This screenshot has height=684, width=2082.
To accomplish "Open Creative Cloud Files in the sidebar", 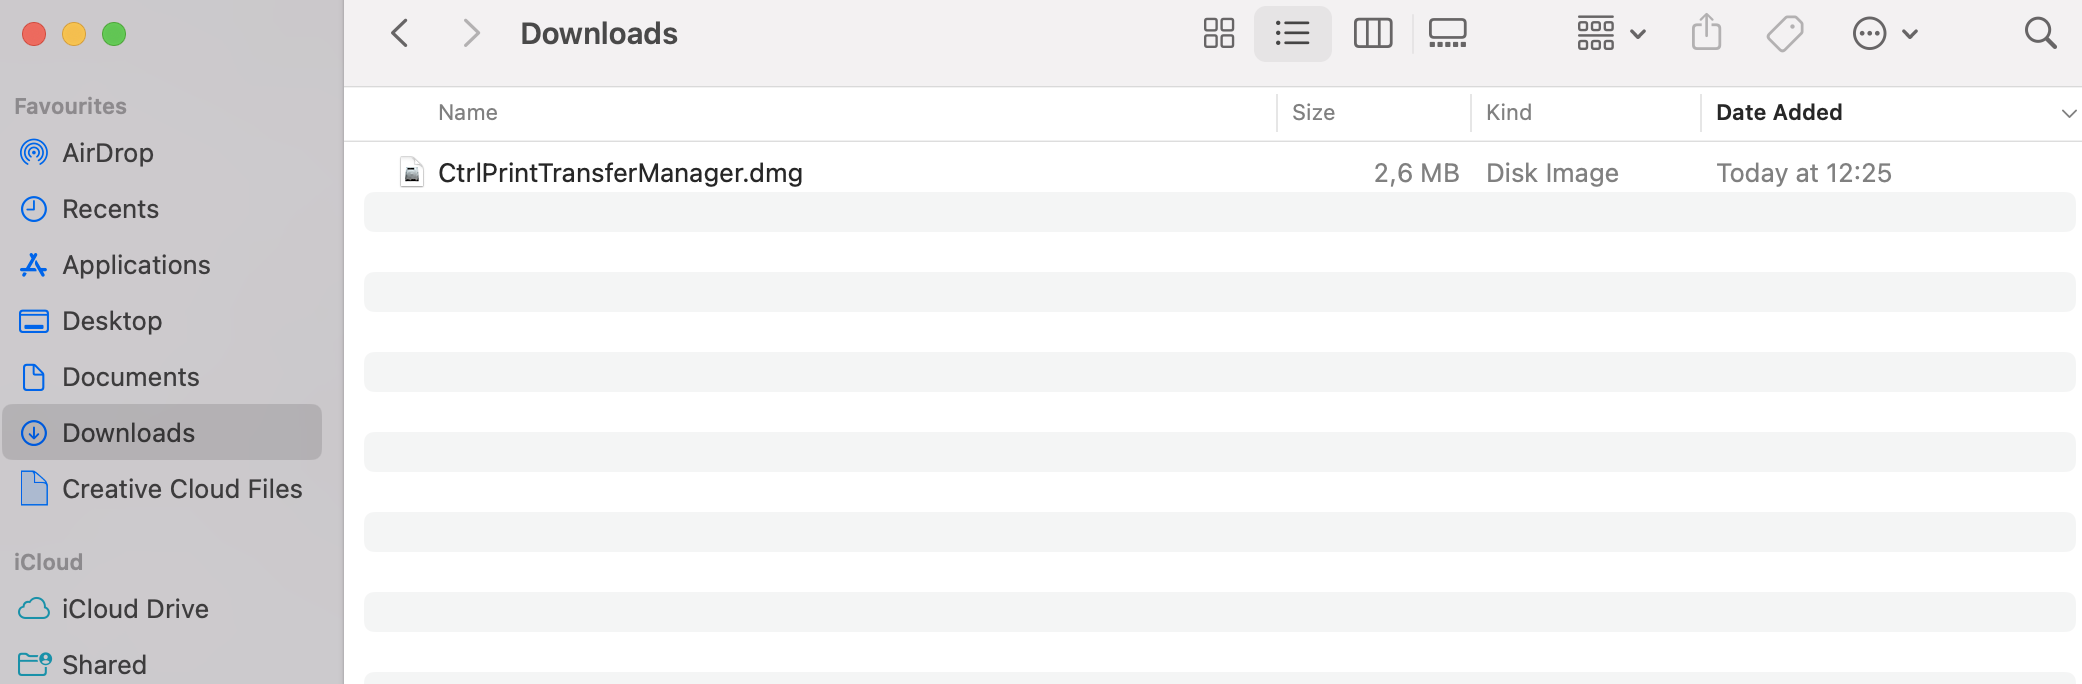I will pyautogui.click(x=162, y=489).
